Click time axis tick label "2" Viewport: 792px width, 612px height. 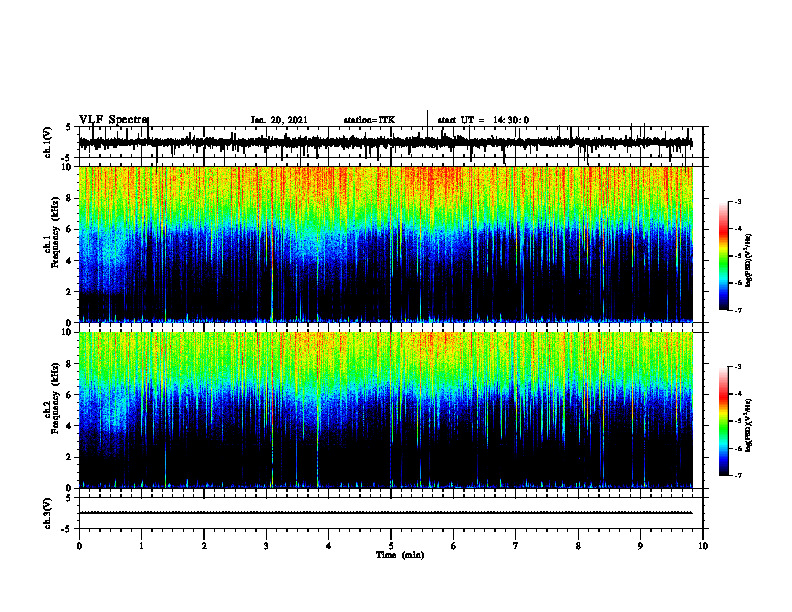204,546
